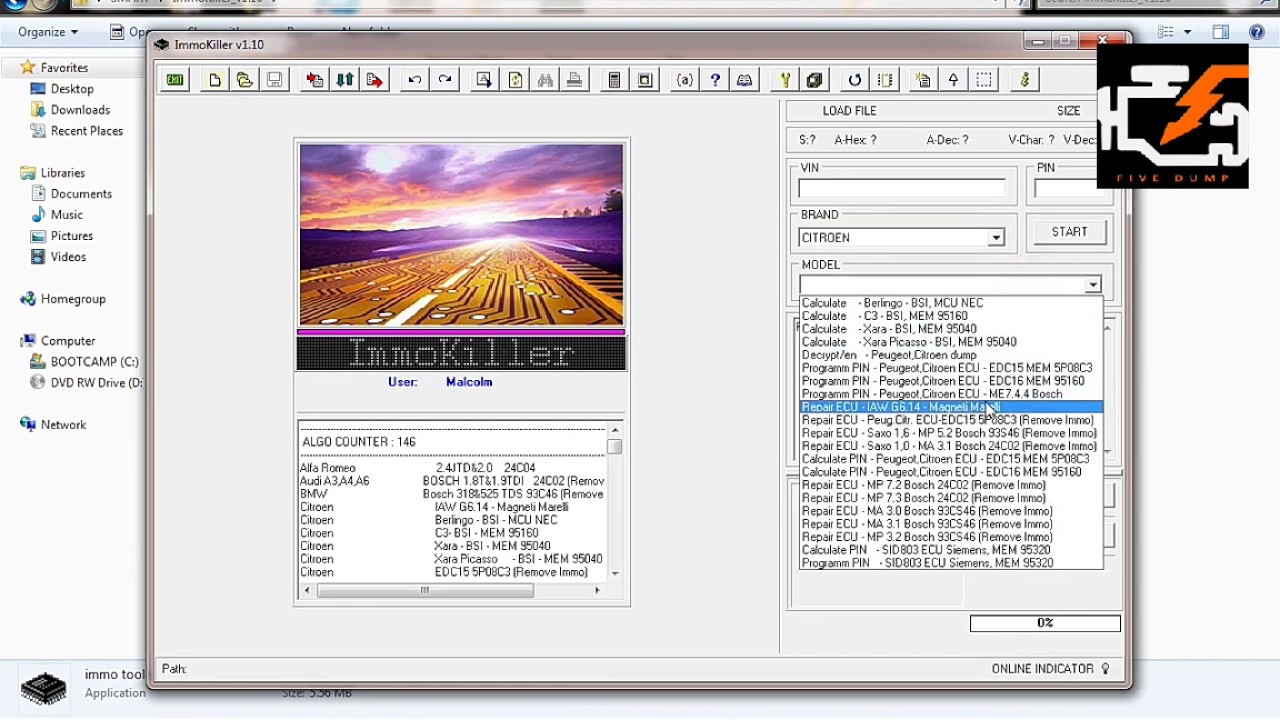Select Repair ECU - Saxo 1,6 MP 5.2 Bosch
Viewport: 1280px width, 720px height.
pos(951,433)
